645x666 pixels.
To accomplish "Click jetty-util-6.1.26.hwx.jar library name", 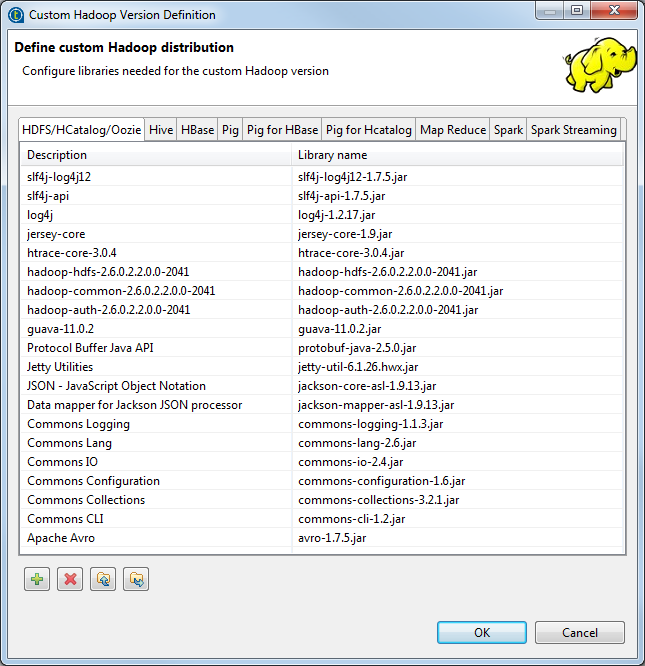I will coord(358,367).
